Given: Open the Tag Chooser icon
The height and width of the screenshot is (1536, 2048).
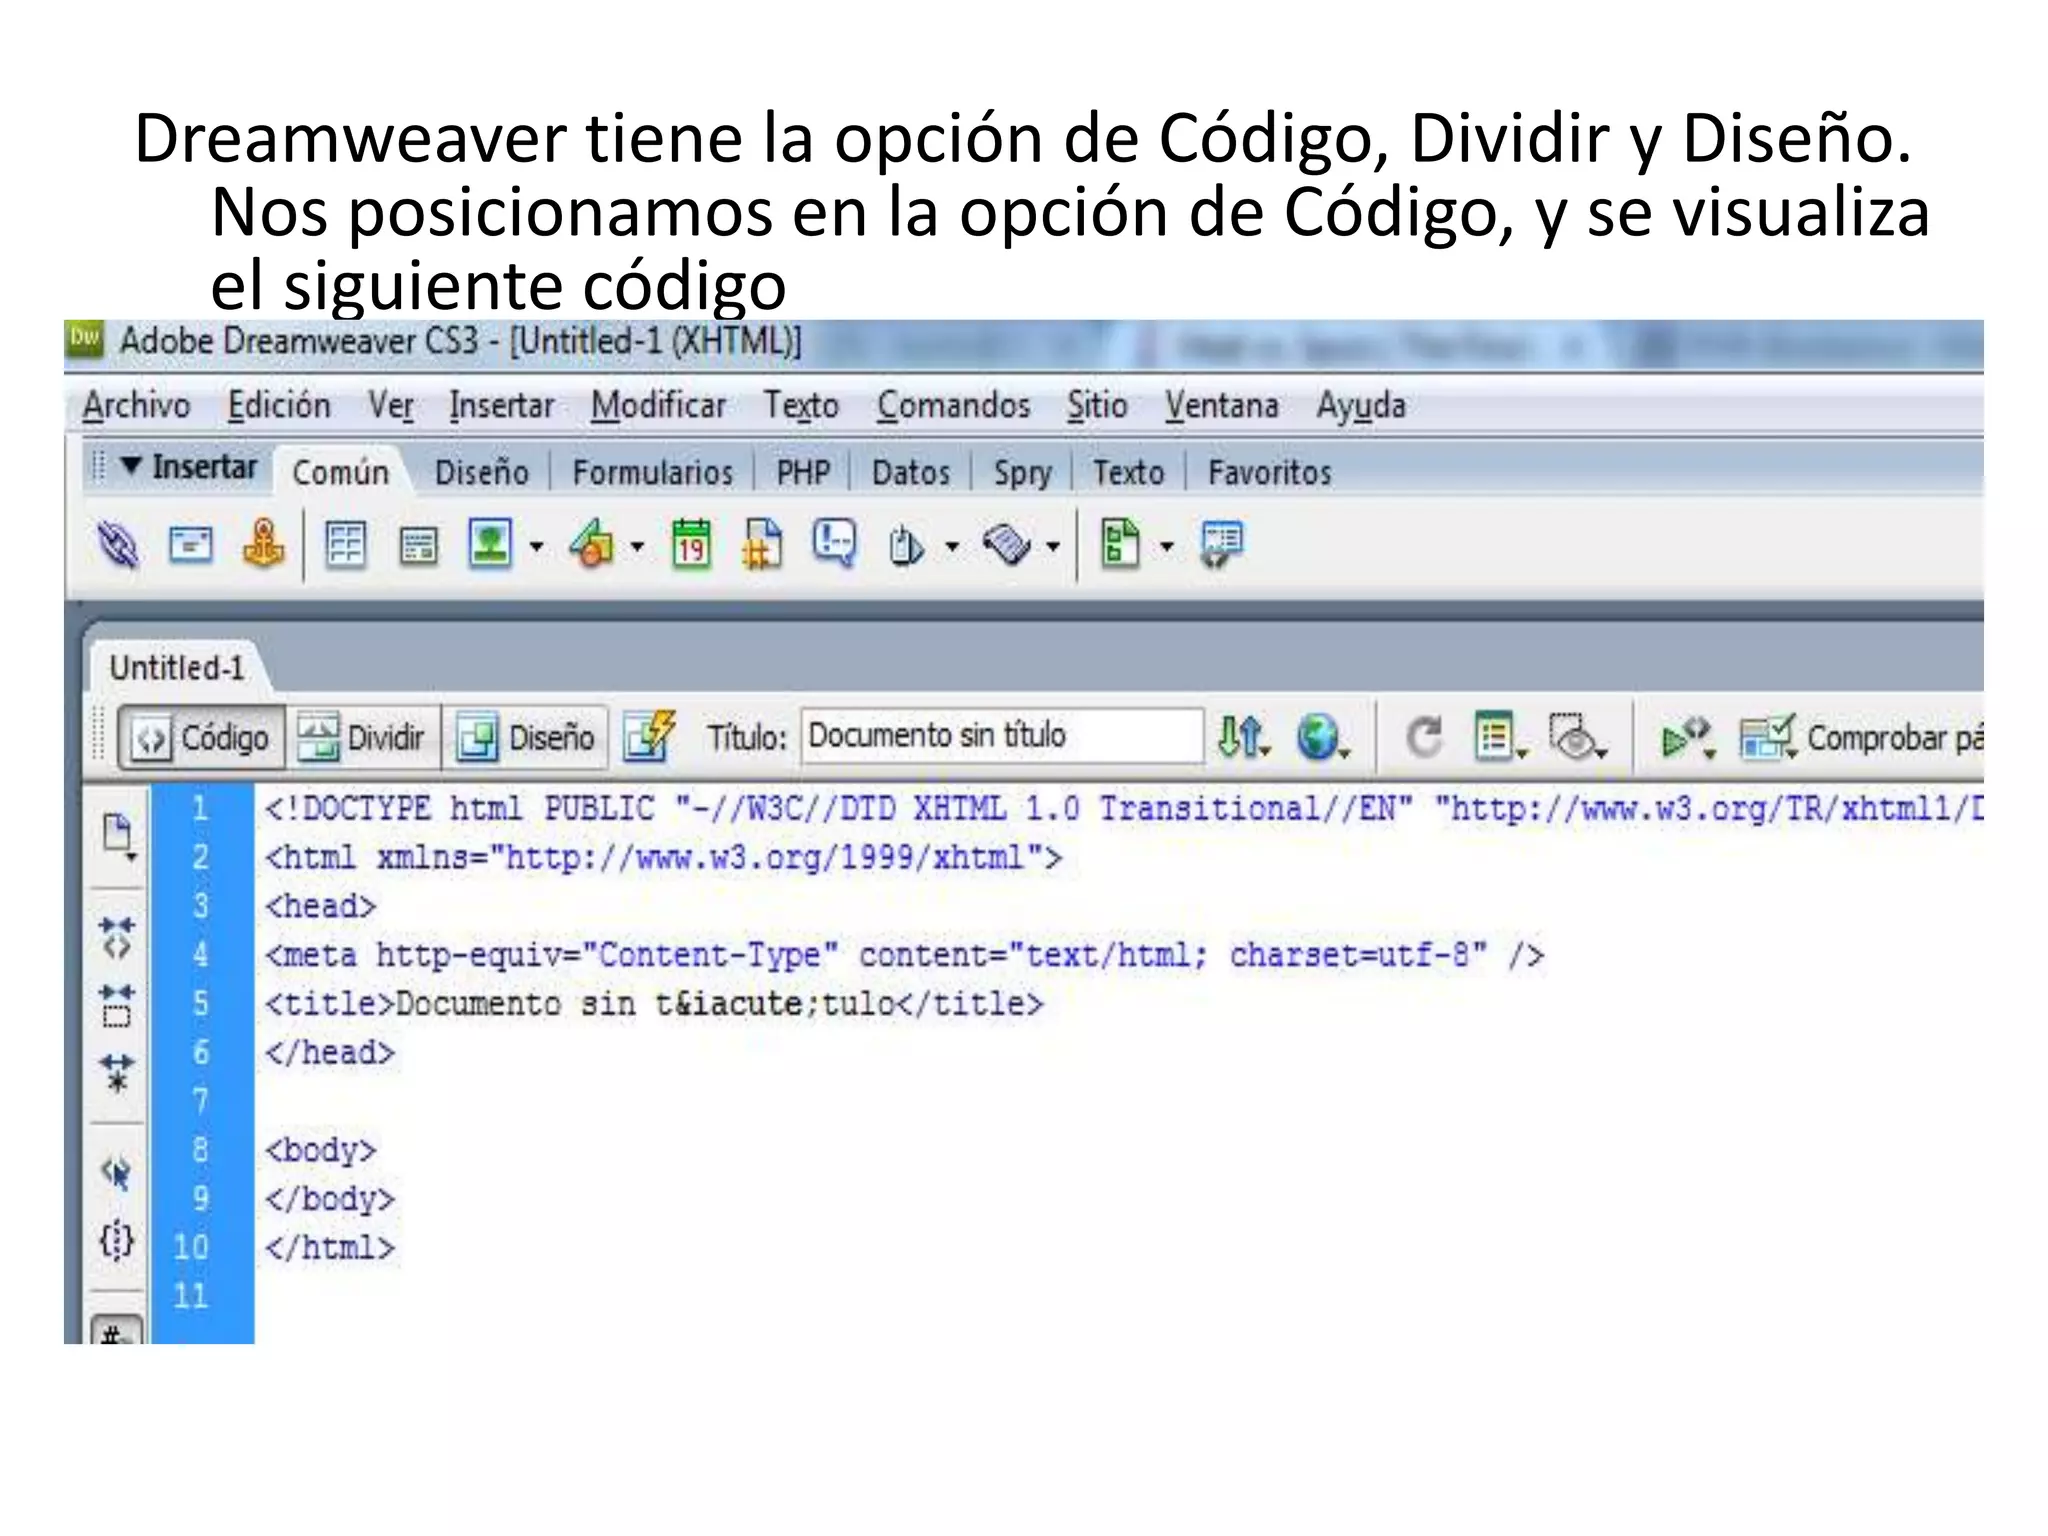Looking at the screenshot, I should click(1222, 545).
